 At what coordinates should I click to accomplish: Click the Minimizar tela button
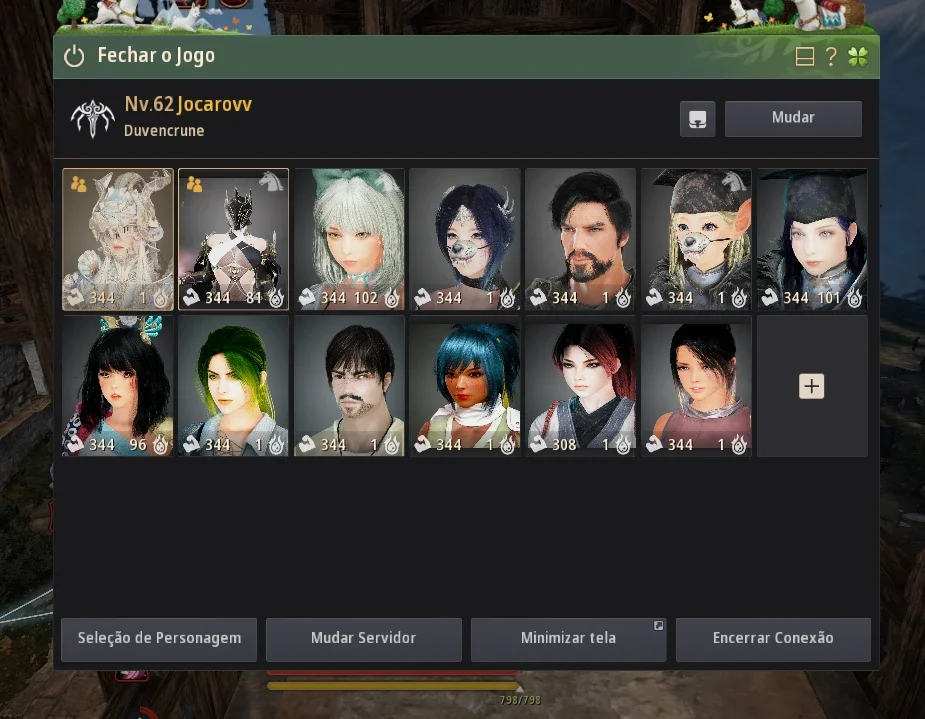point(569,639)
